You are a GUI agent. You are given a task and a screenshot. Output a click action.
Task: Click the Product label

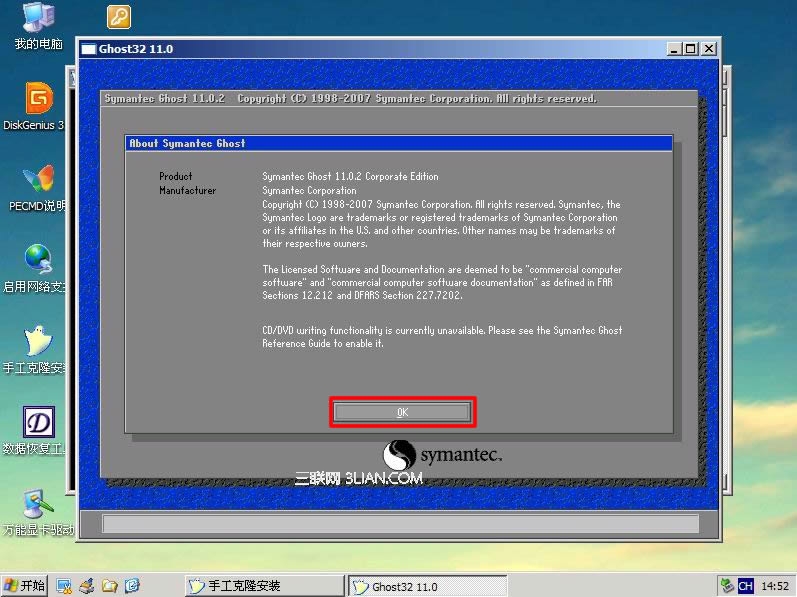(x=175, y=176)
